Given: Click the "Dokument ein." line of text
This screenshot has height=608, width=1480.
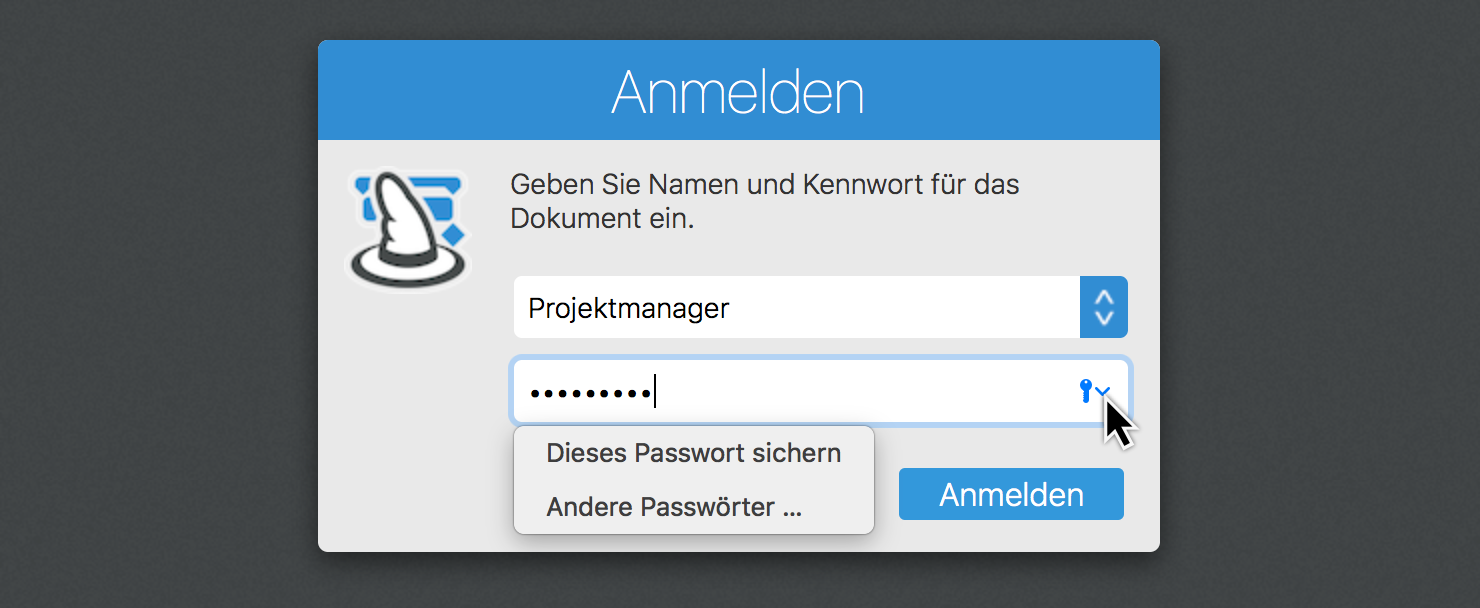Looking at the screenshot, I should (602, 218).
